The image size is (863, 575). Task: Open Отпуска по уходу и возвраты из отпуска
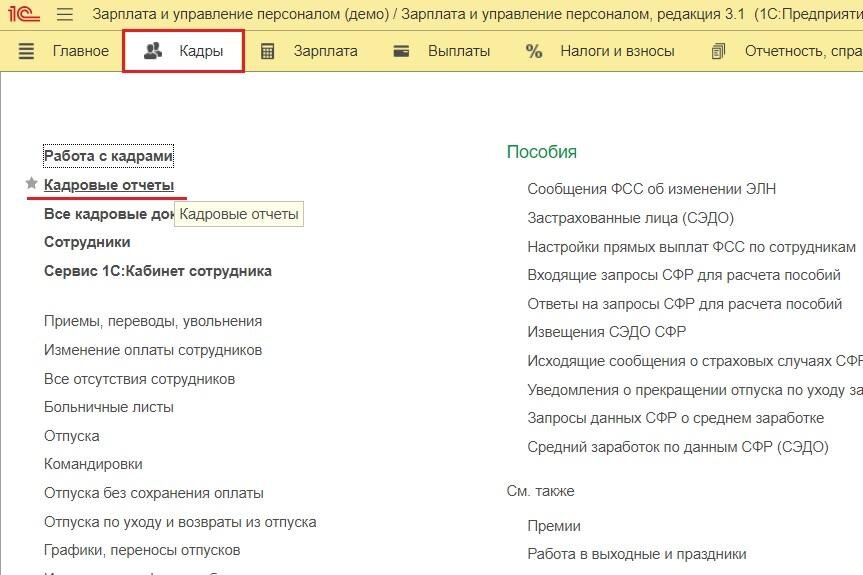(180, 522)
